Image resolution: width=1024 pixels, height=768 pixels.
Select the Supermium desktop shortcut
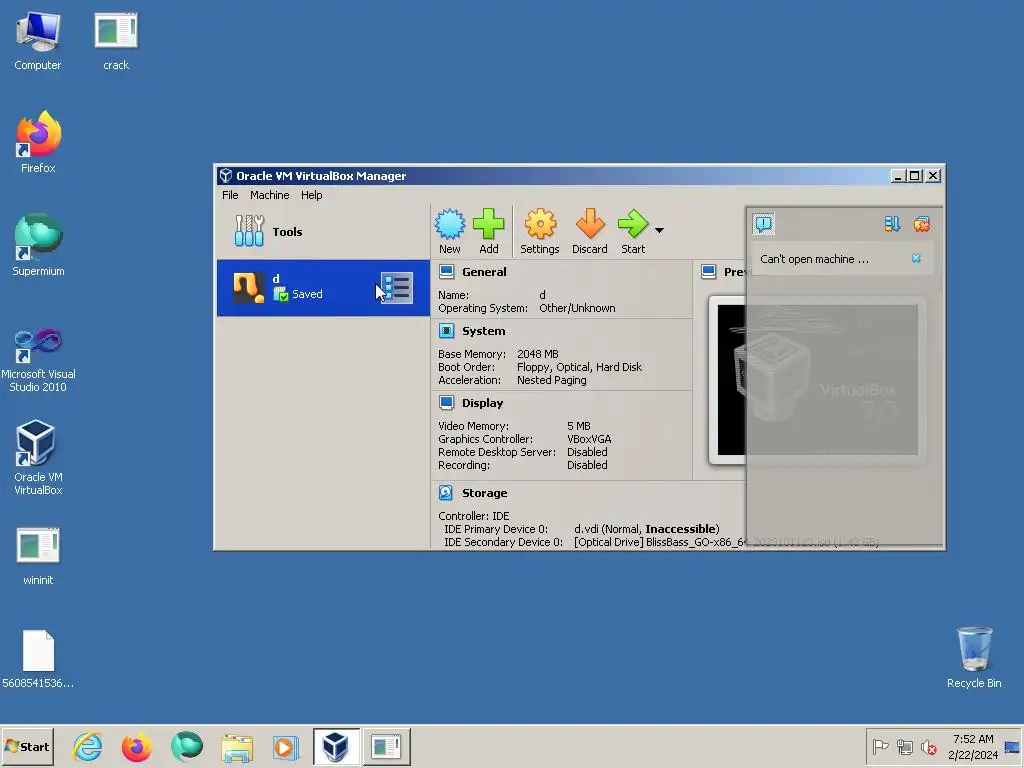pyautogui.click(x=38, y=246)
